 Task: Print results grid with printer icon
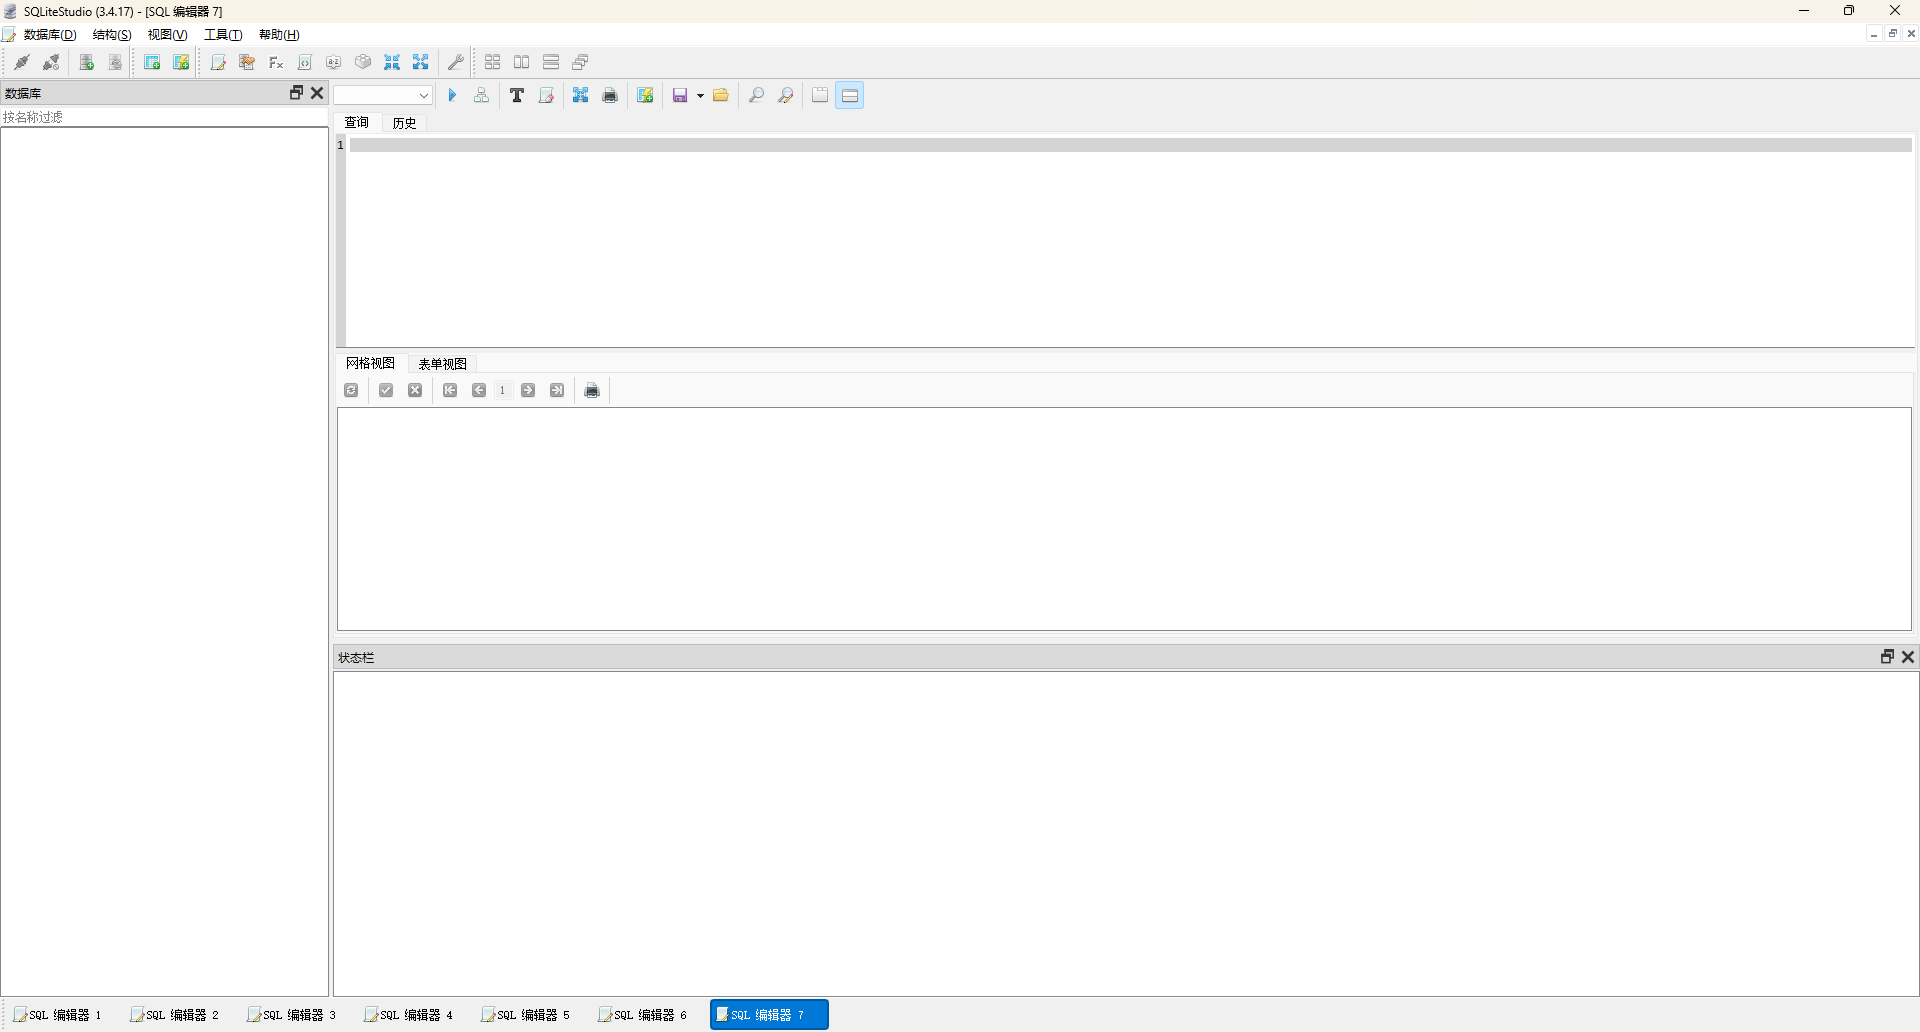pyautogui.click(x=592, y=390)
